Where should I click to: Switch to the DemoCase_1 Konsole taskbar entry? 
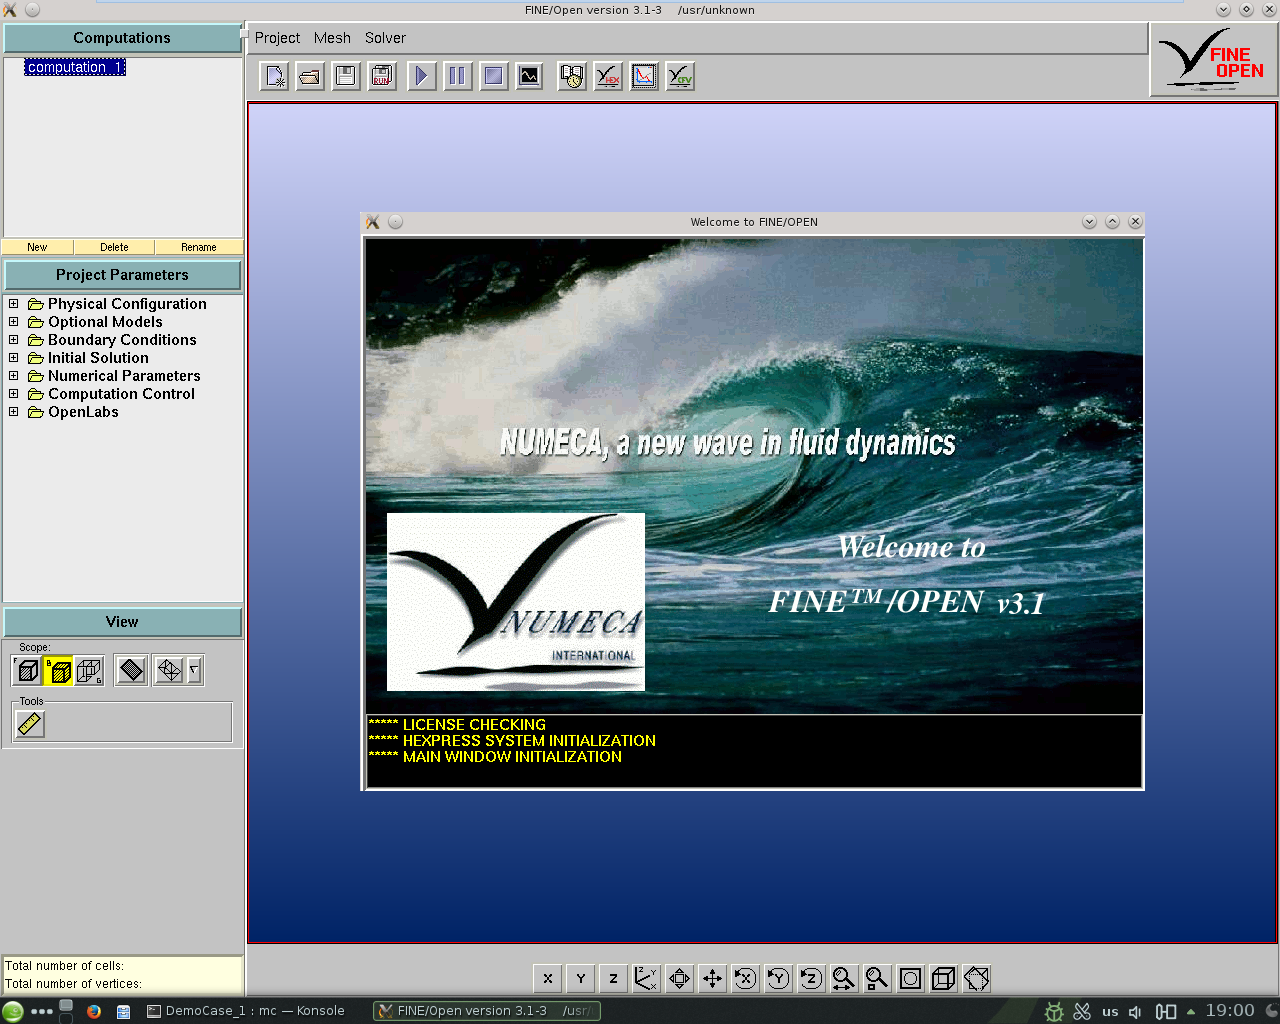tap(246, 1011)
